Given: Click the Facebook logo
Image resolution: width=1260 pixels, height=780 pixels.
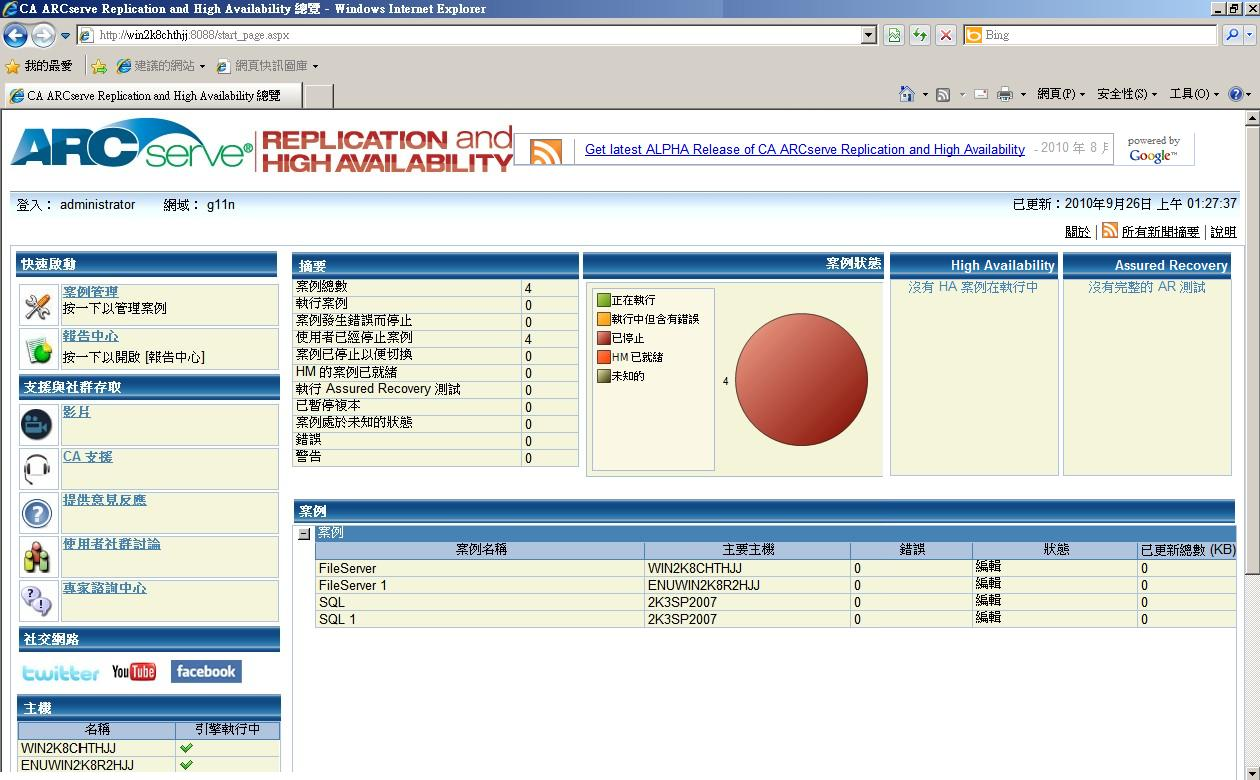Looking at the screenshot, I should point(206,671).
